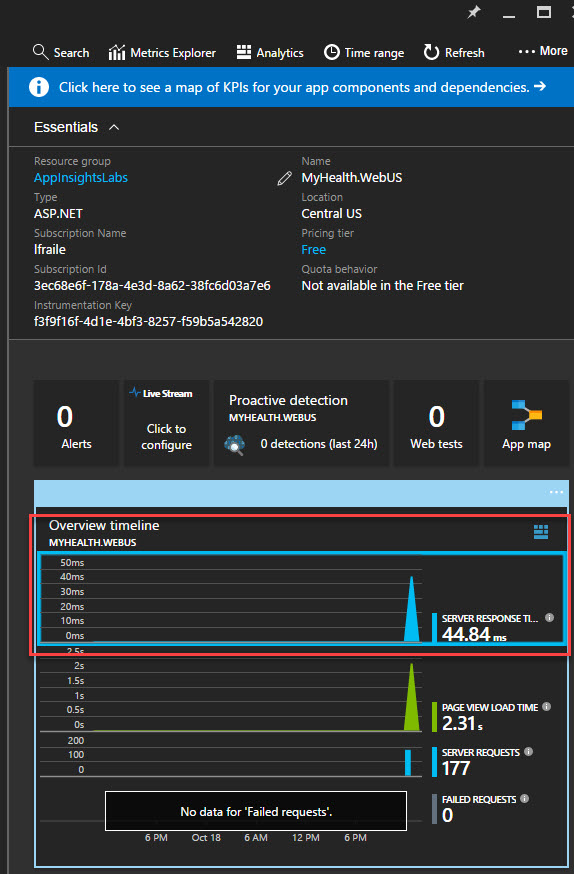Click the pencil icon to edit the name
The width and height of the screenshot is (574, 874).
[284, 178]
